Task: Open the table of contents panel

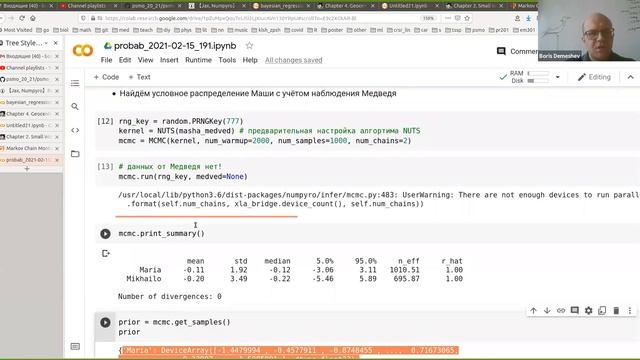Action: [75, 83]
